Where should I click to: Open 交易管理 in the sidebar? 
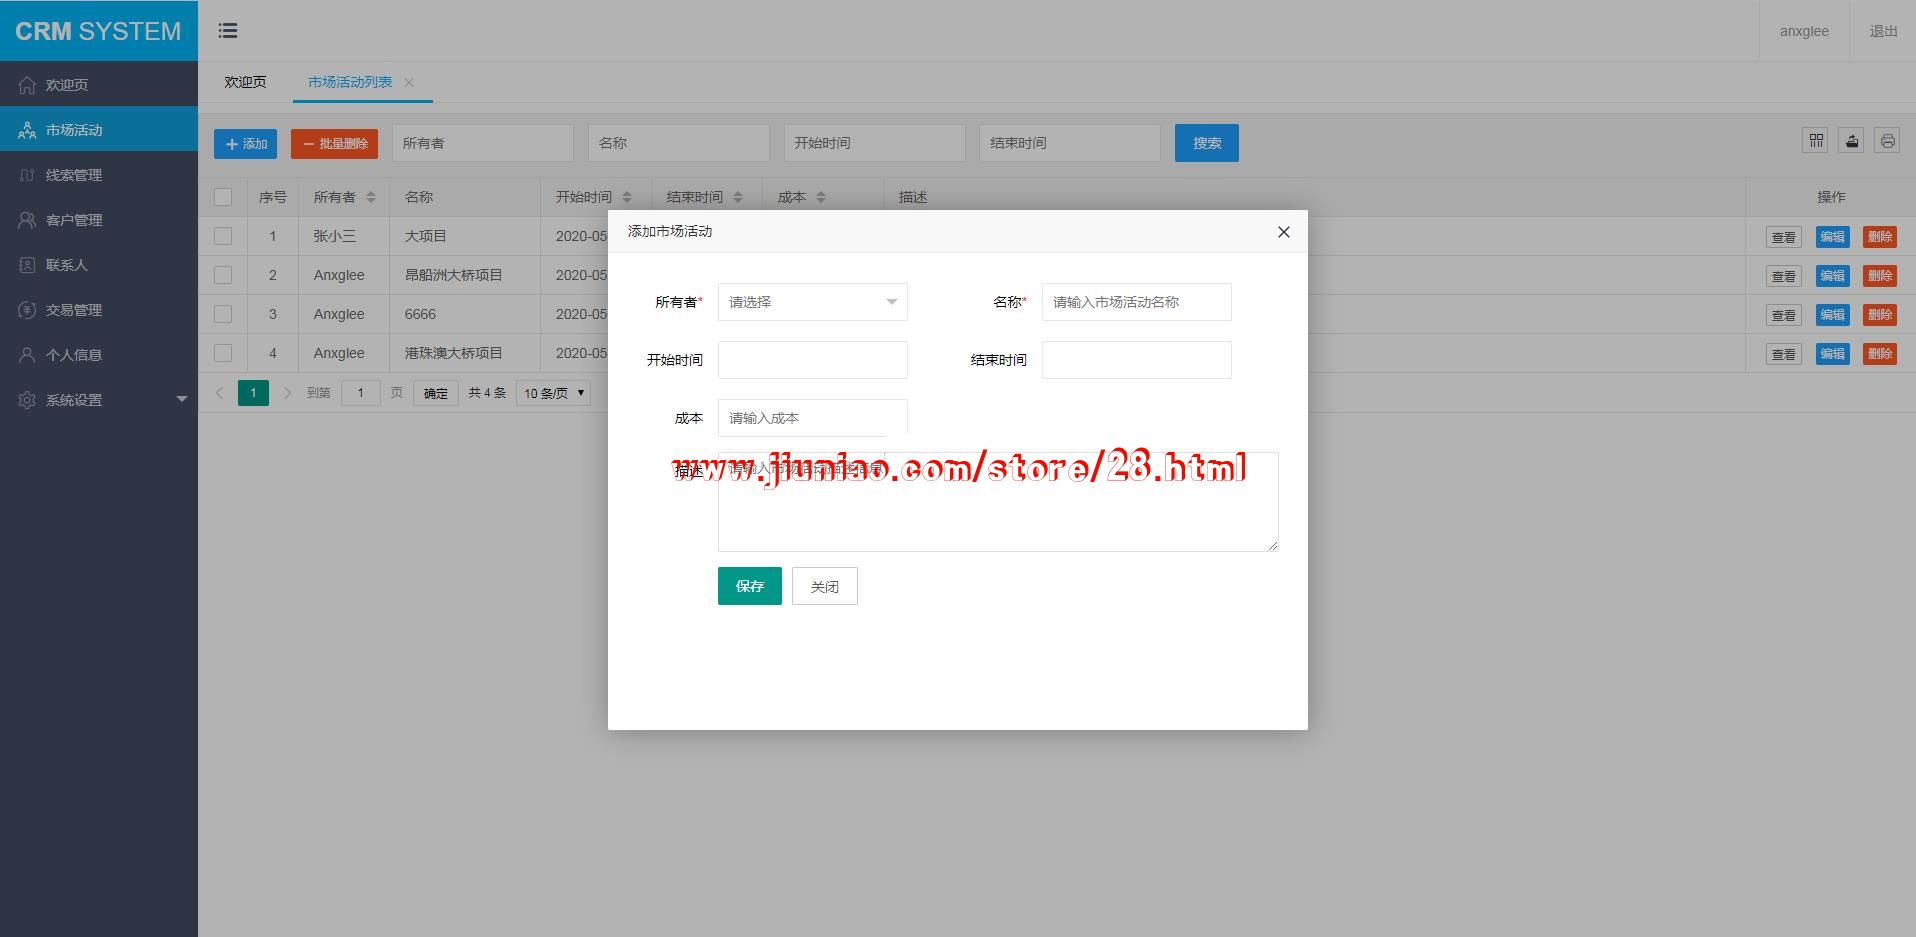click(99, 310)
